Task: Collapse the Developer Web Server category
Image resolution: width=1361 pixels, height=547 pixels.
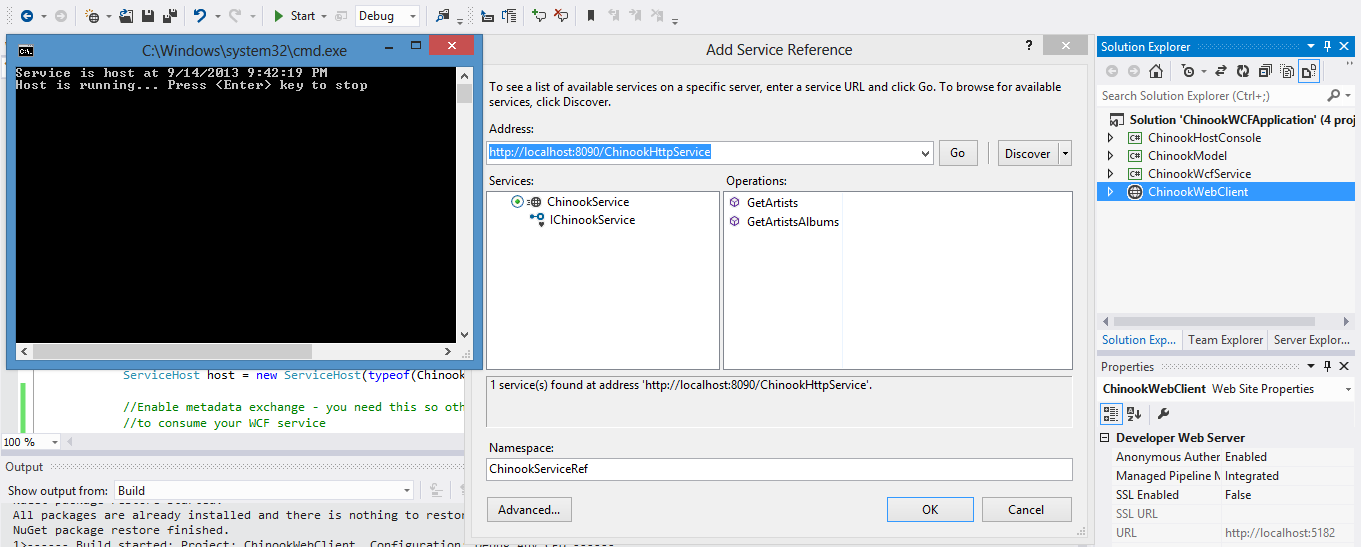Action: pos(1105,438)
